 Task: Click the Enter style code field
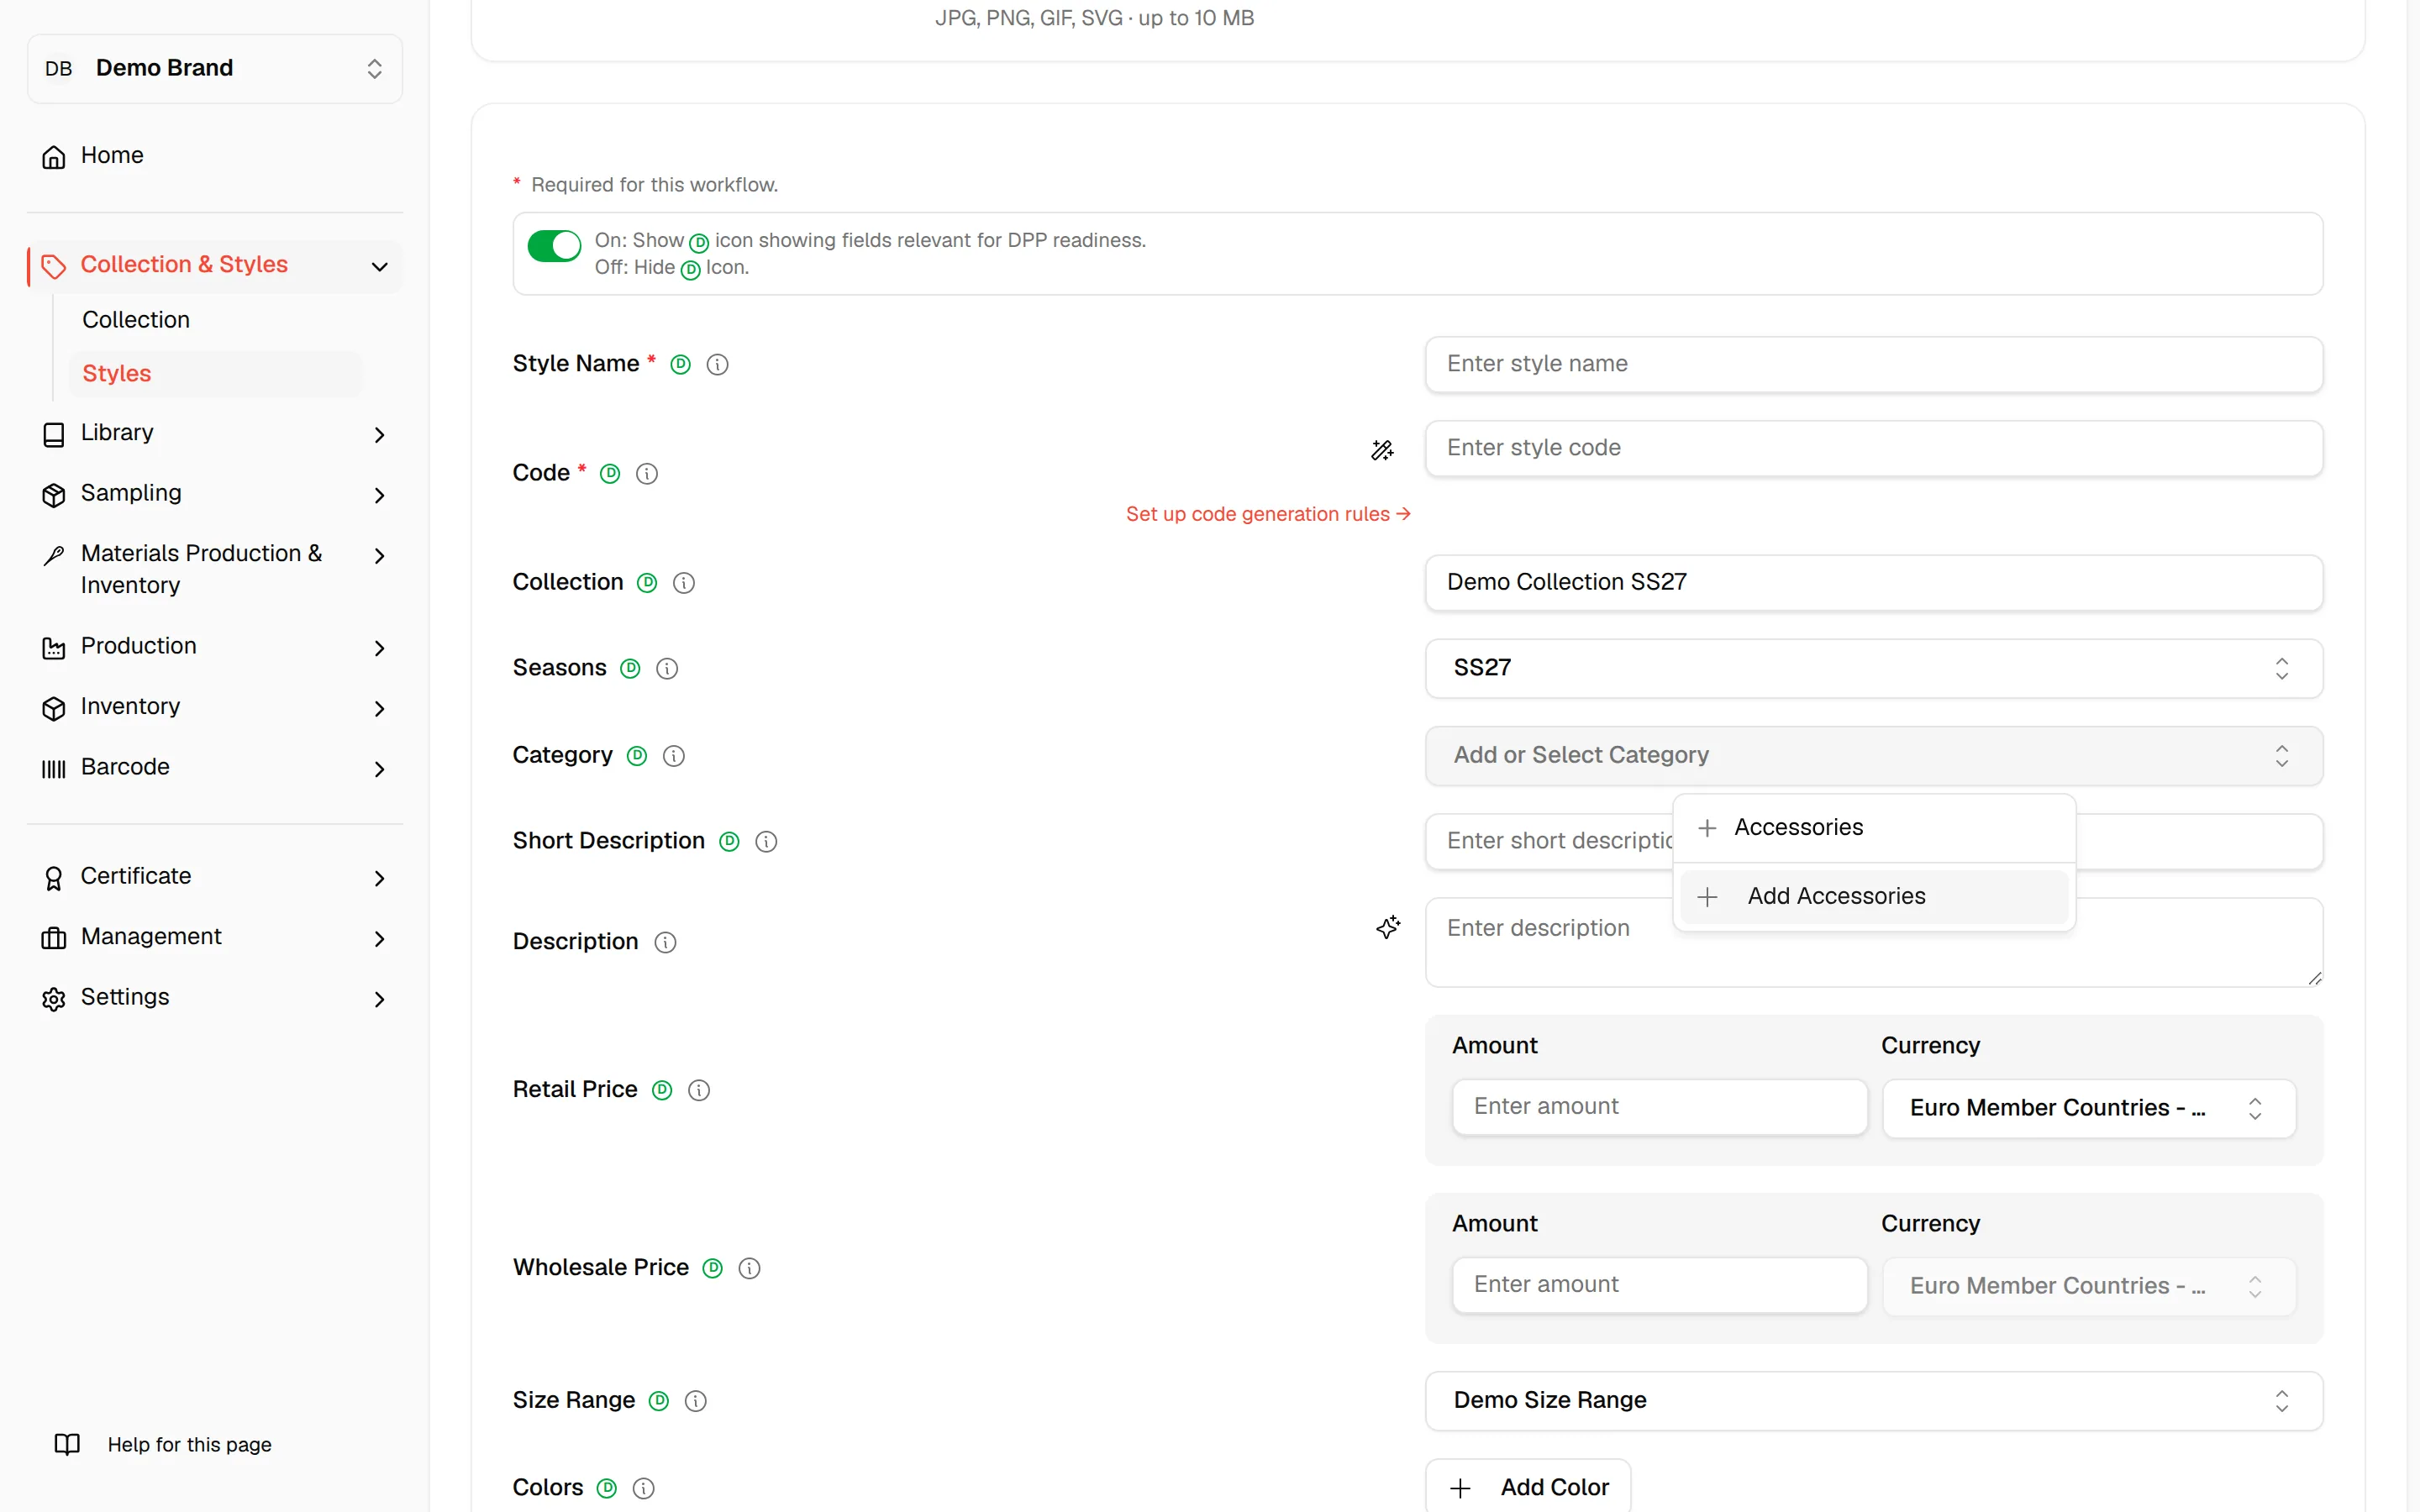pyautogui.click(x=1873, y=448)
